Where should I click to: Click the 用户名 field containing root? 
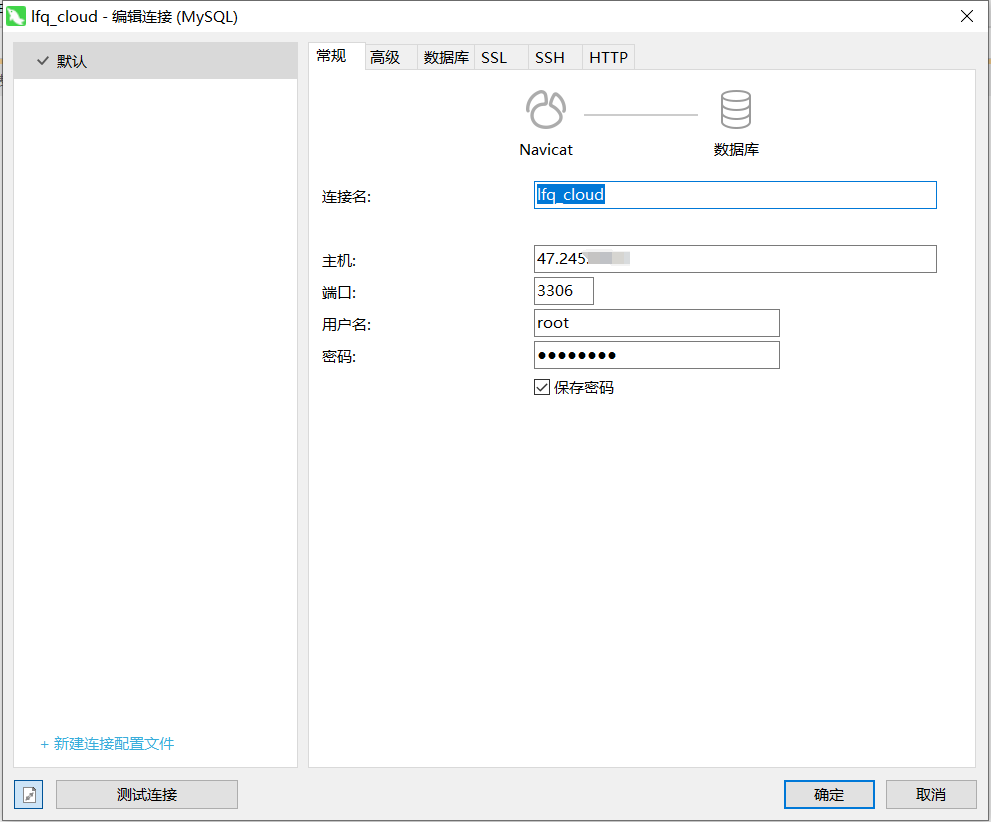click(657, 323)
